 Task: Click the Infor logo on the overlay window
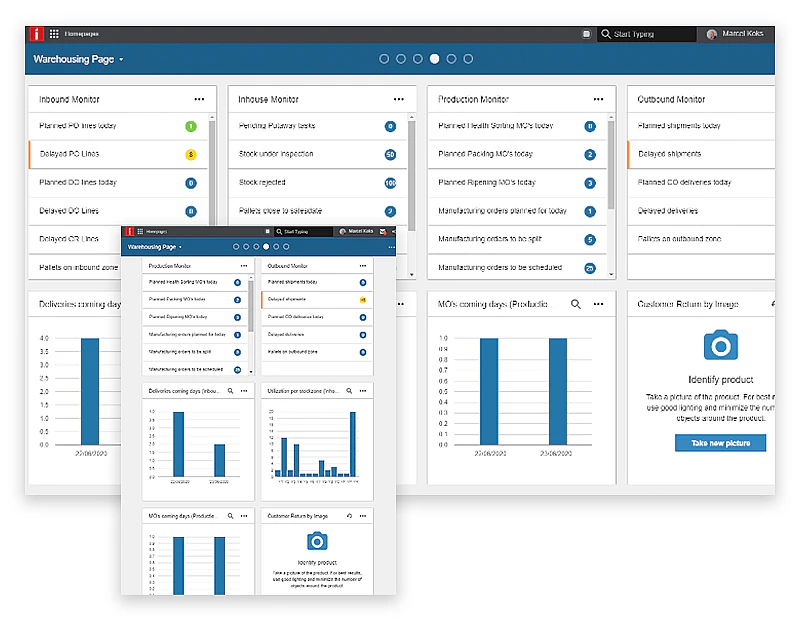(x=128, y=231)
